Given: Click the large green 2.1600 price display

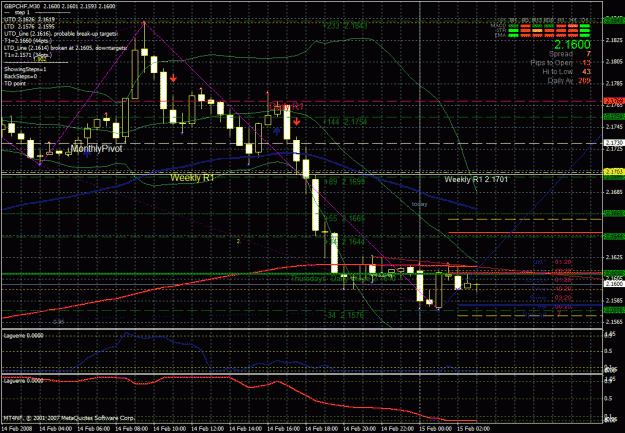Looking at the screenshot, I should click(572, 44).
